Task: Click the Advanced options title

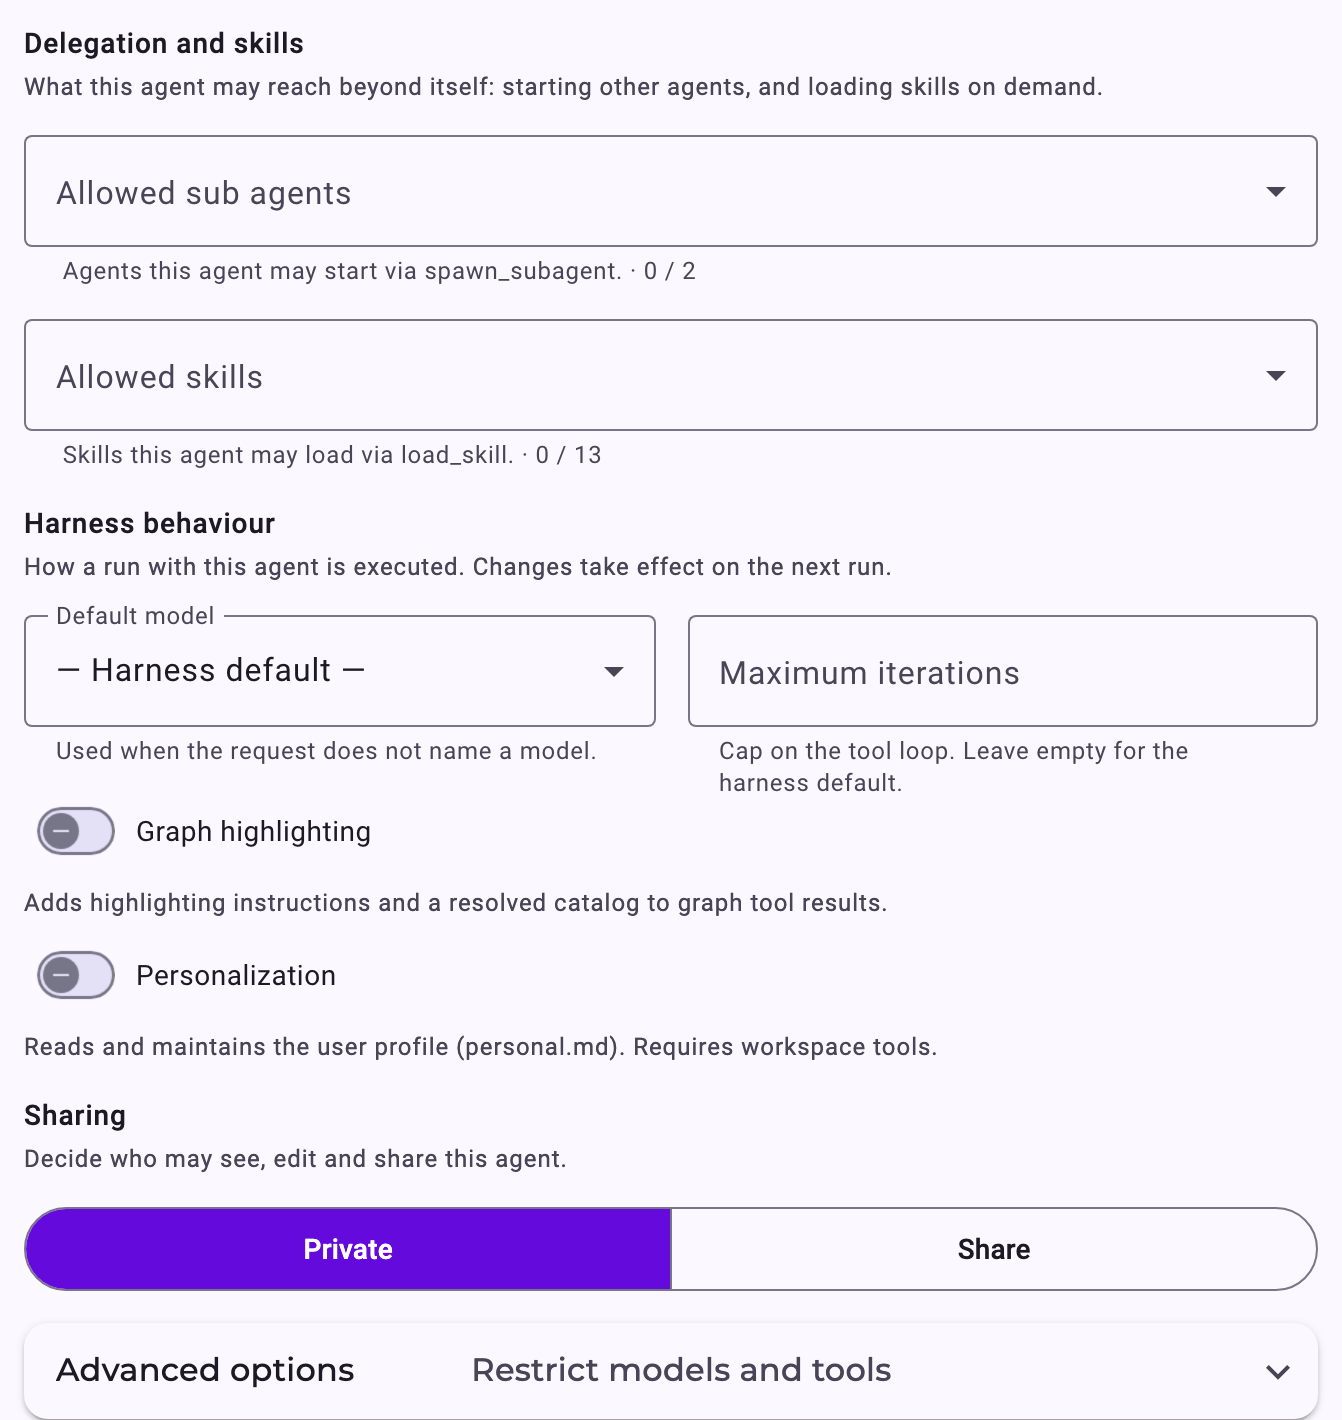Action: [x=205, y=1370]
